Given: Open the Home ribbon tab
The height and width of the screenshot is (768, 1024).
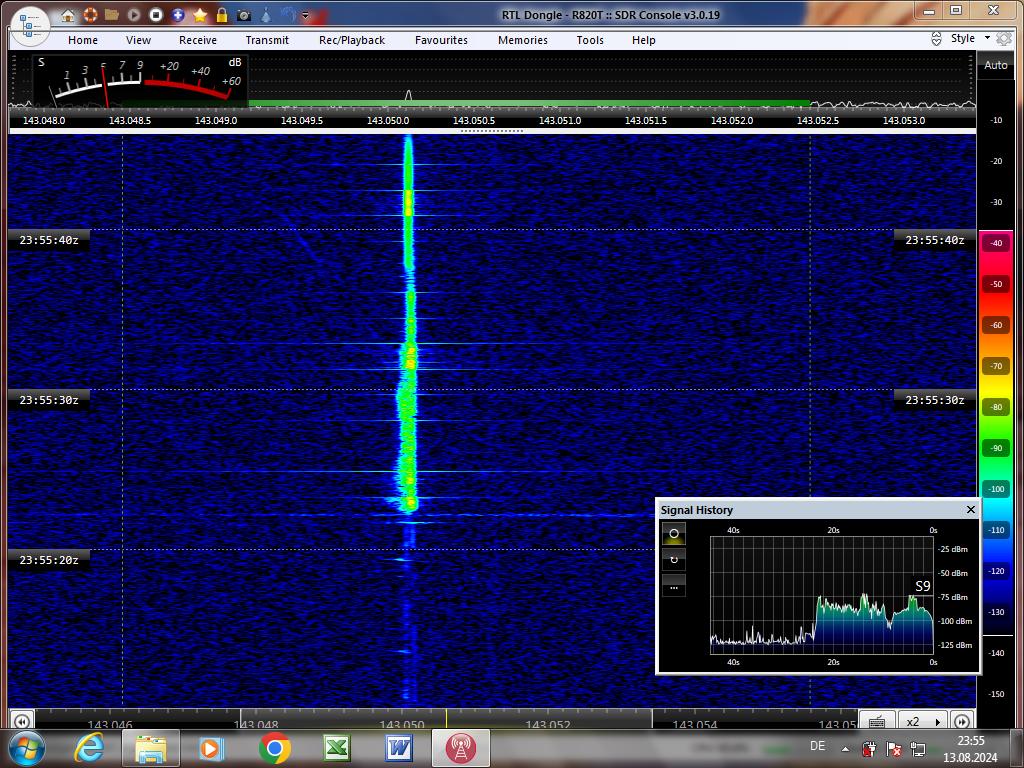Looking at the screenshot, I should [83, 40].
